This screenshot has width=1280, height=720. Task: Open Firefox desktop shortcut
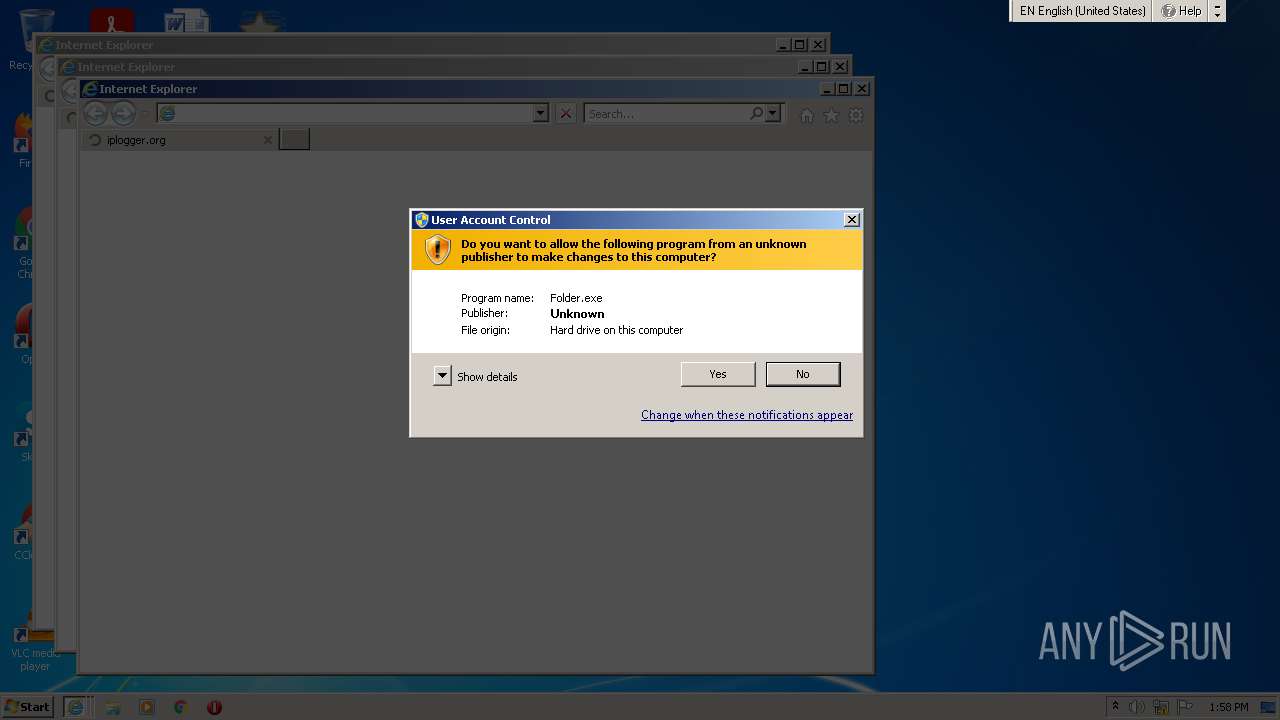(22, 140)
